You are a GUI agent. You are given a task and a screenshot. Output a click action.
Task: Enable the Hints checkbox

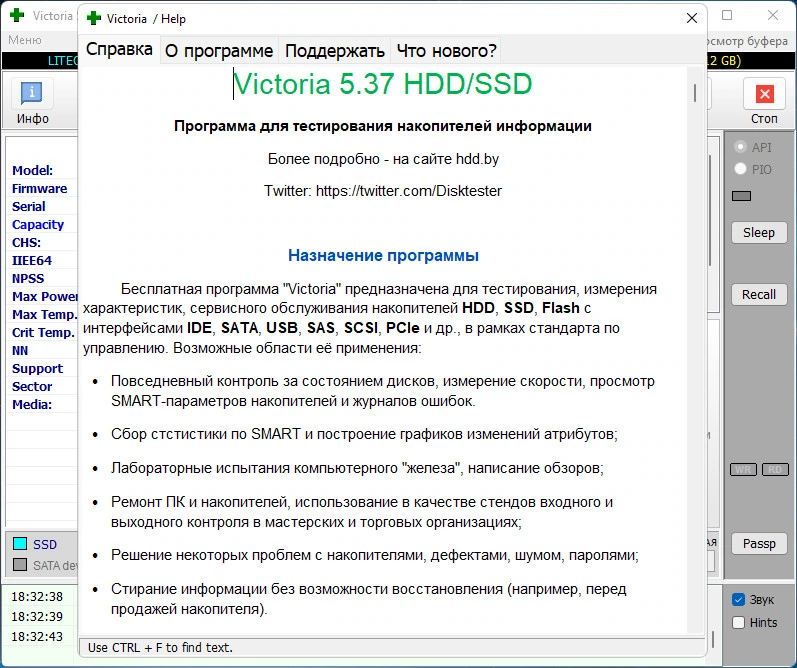(x=739, y=622)
